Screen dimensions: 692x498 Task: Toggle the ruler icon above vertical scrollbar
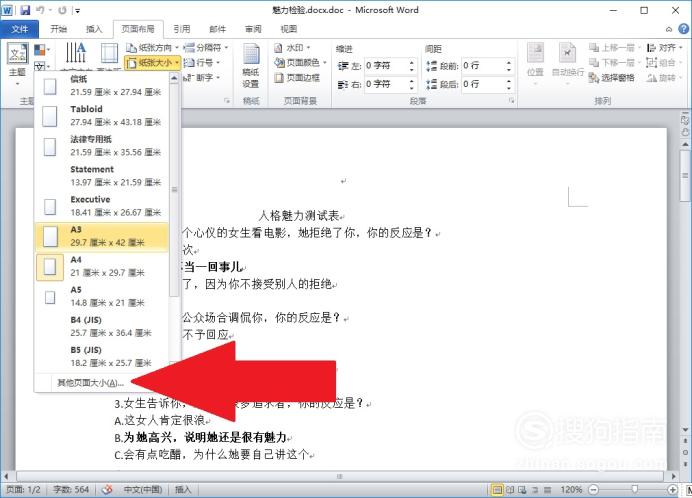pyautogui.click(x=685, y=120)
